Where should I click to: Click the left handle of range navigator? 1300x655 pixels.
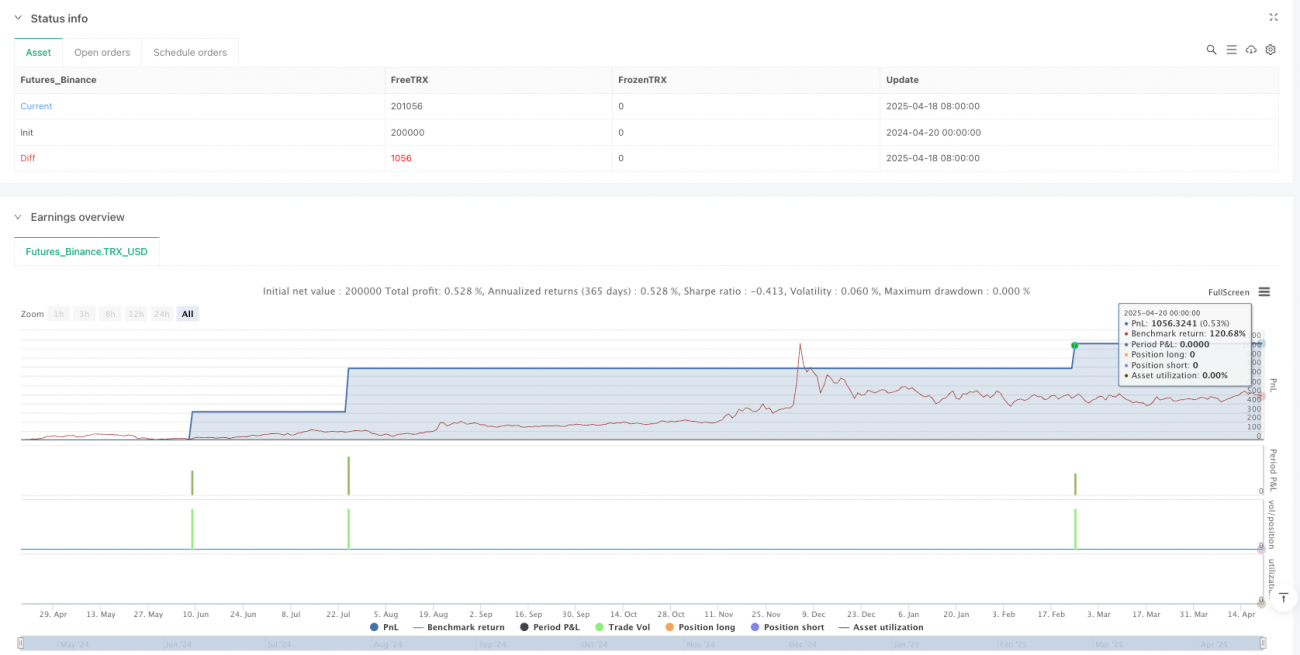coord(22,643)
